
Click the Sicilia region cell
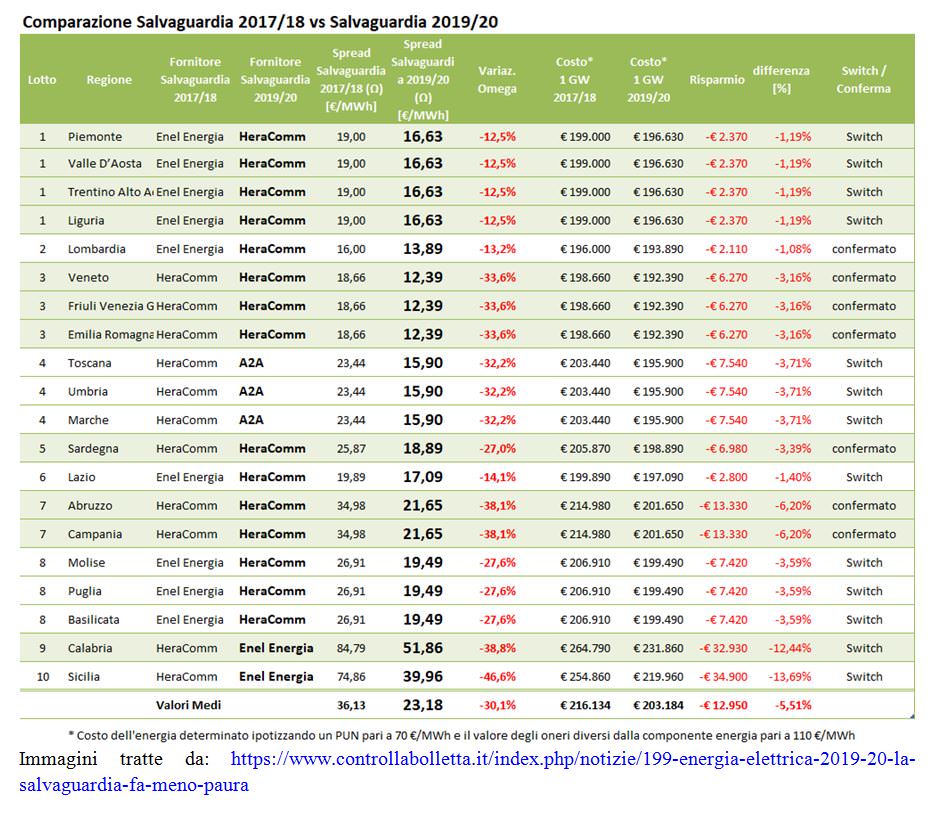pos(84,677)
